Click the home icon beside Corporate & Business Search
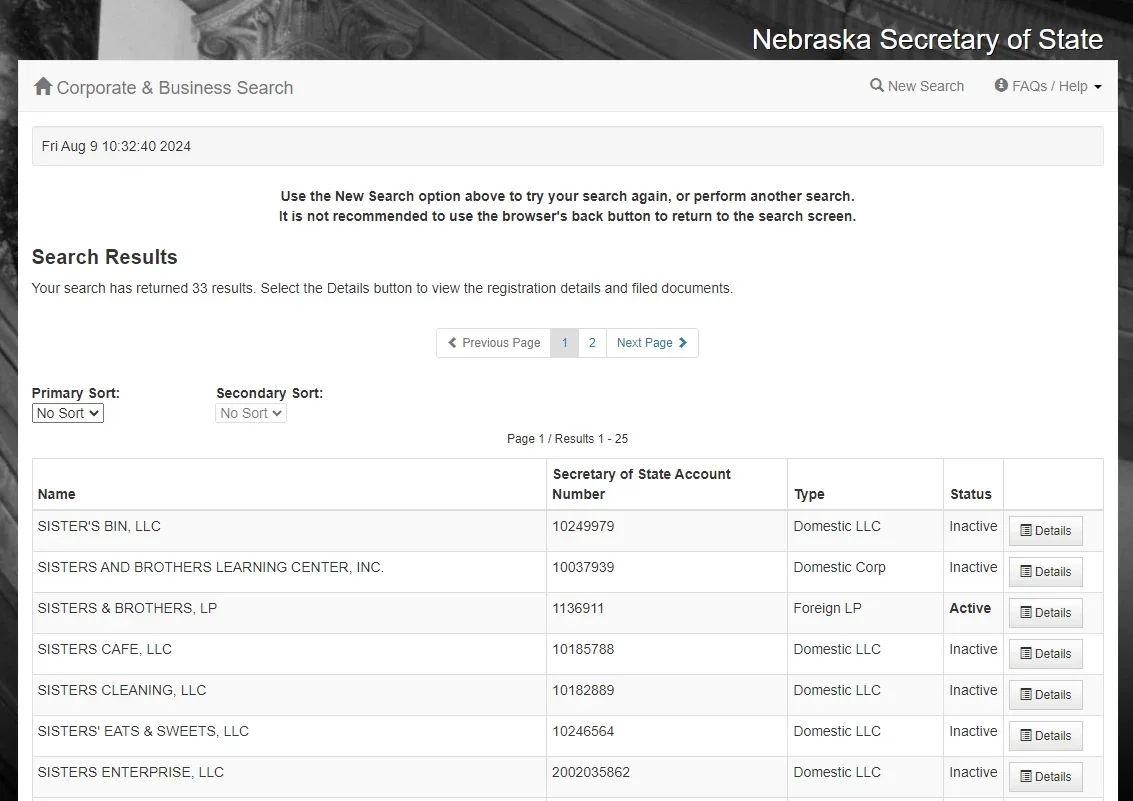1133x801 pixels. (43, 86)
